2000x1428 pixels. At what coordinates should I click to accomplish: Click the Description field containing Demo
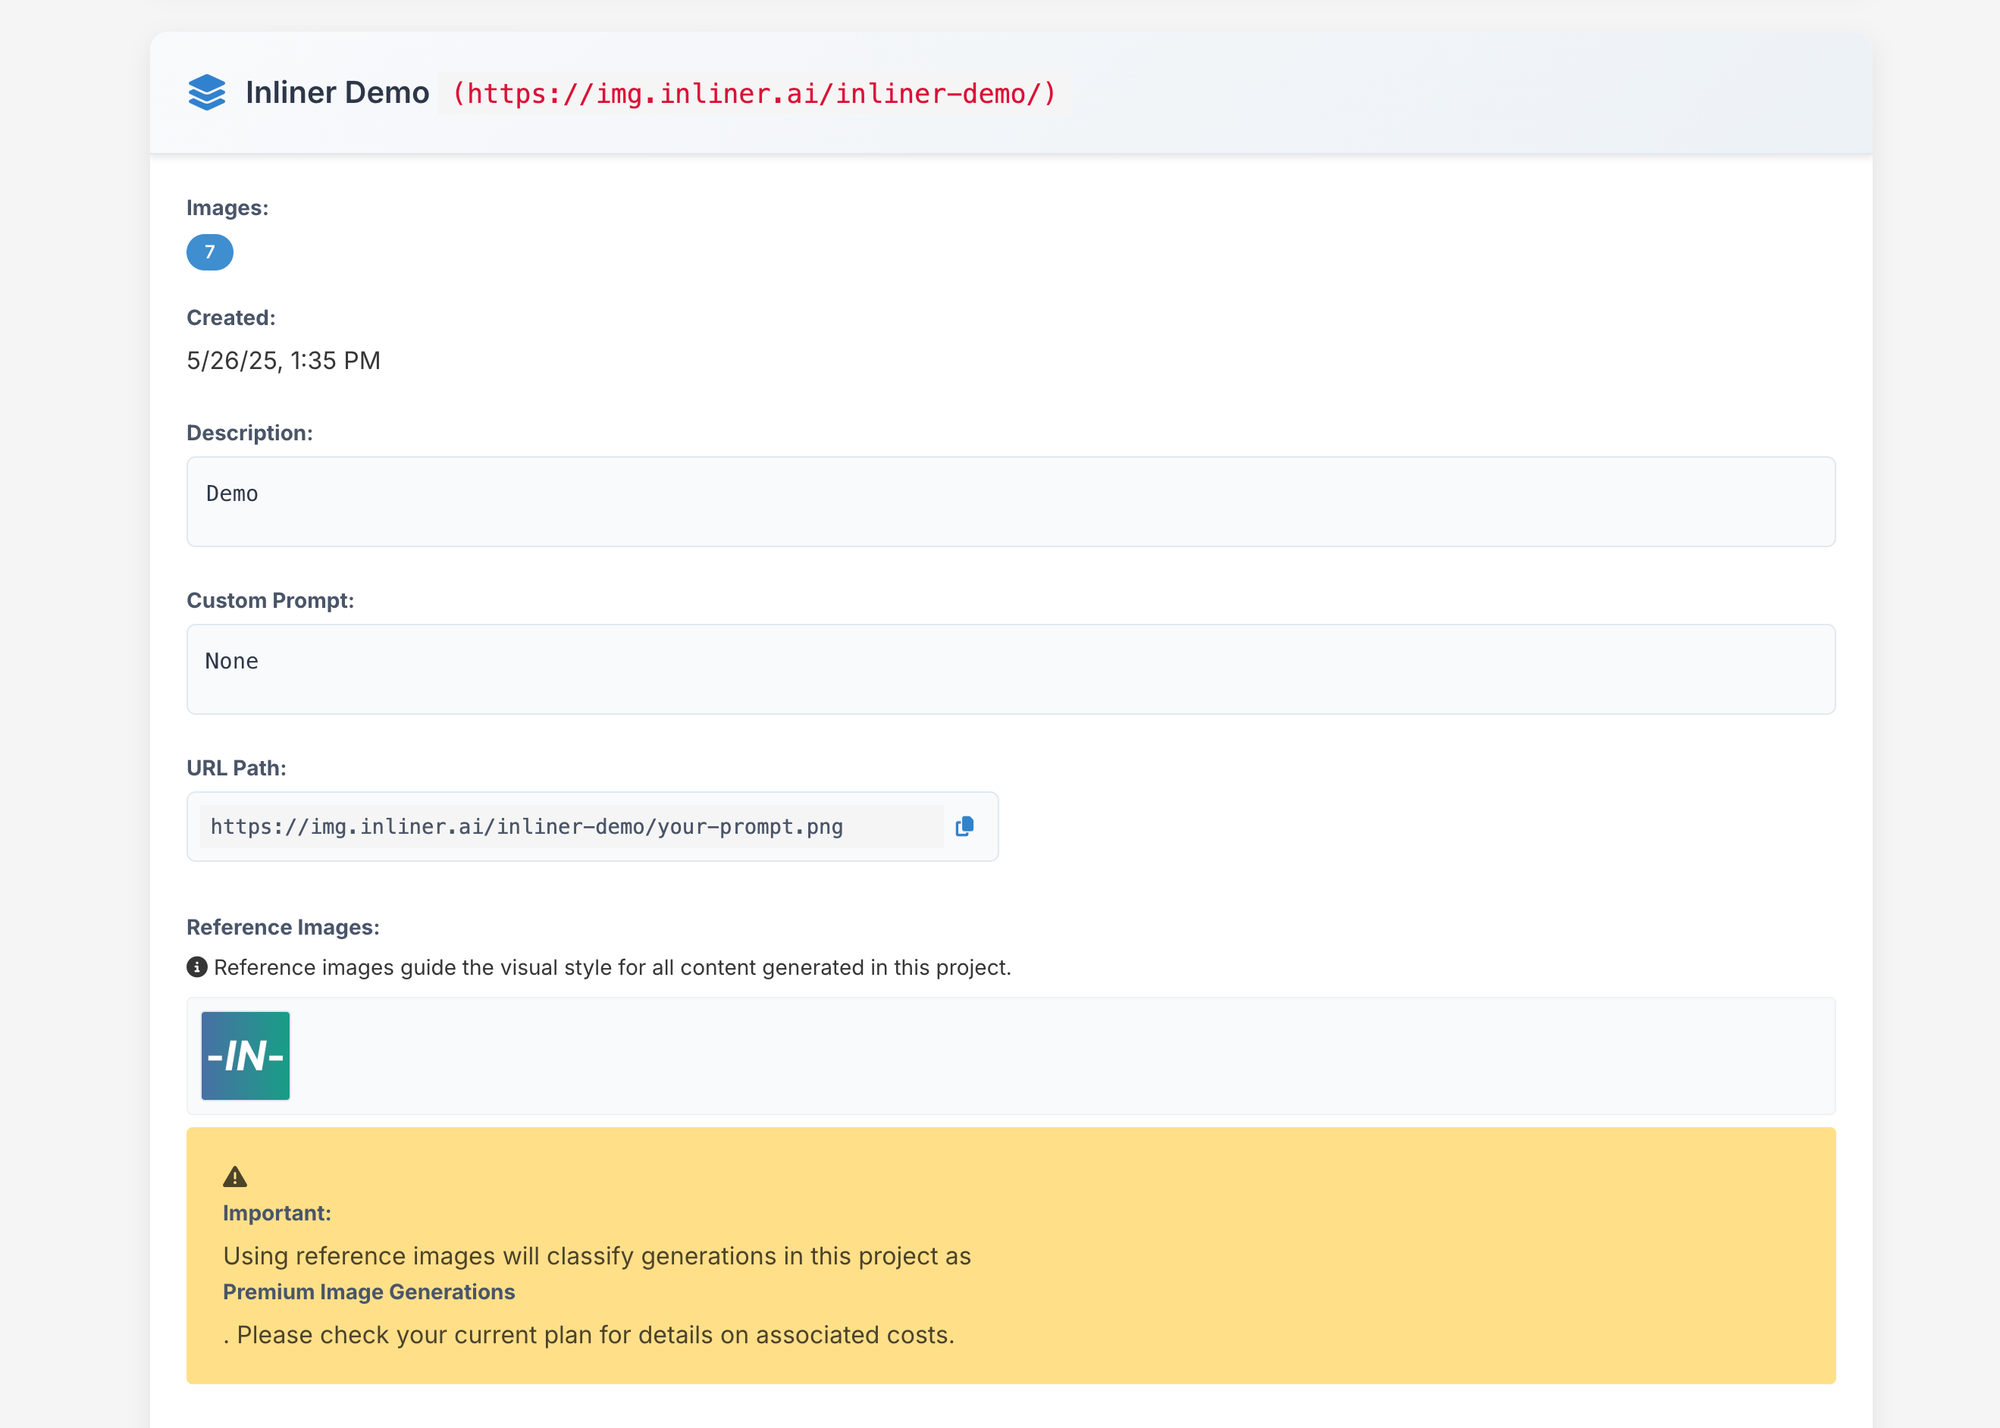tap(1010, 500)
